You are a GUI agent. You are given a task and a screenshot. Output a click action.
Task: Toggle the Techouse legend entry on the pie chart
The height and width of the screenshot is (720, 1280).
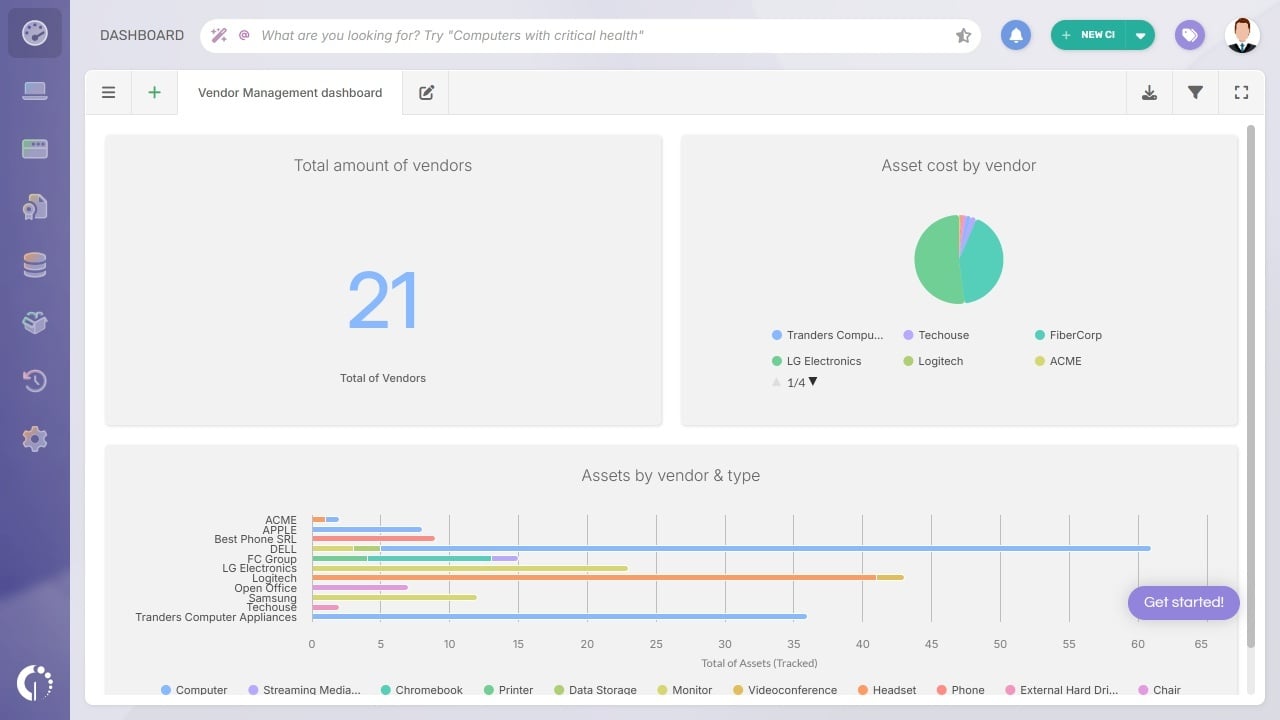[x=936, y=335]
